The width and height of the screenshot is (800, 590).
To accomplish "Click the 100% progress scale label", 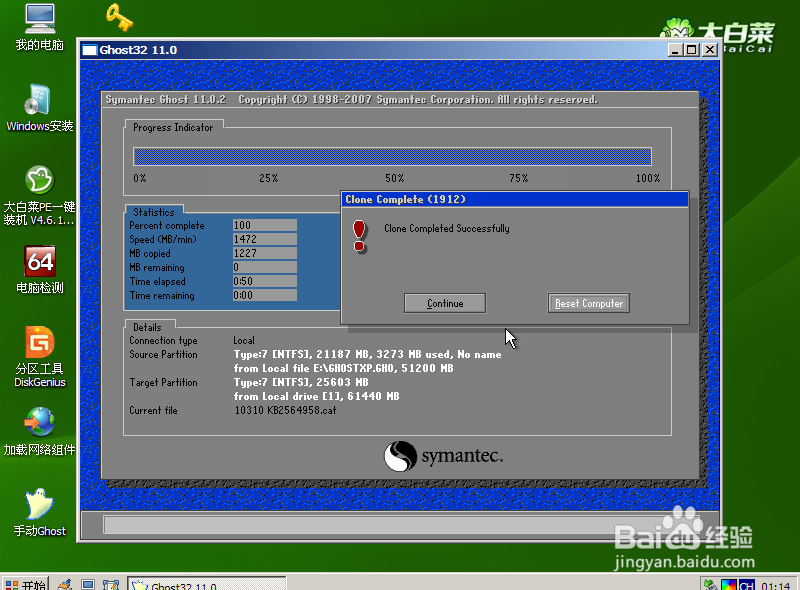I will 648,178.
